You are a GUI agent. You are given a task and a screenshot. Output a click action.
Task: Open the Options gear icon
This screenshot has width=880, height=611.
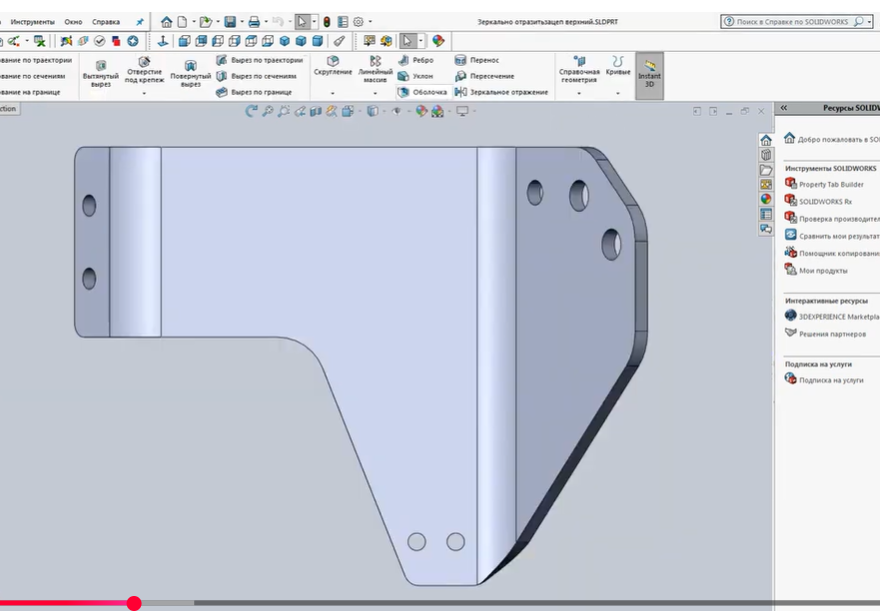[358, 22]
